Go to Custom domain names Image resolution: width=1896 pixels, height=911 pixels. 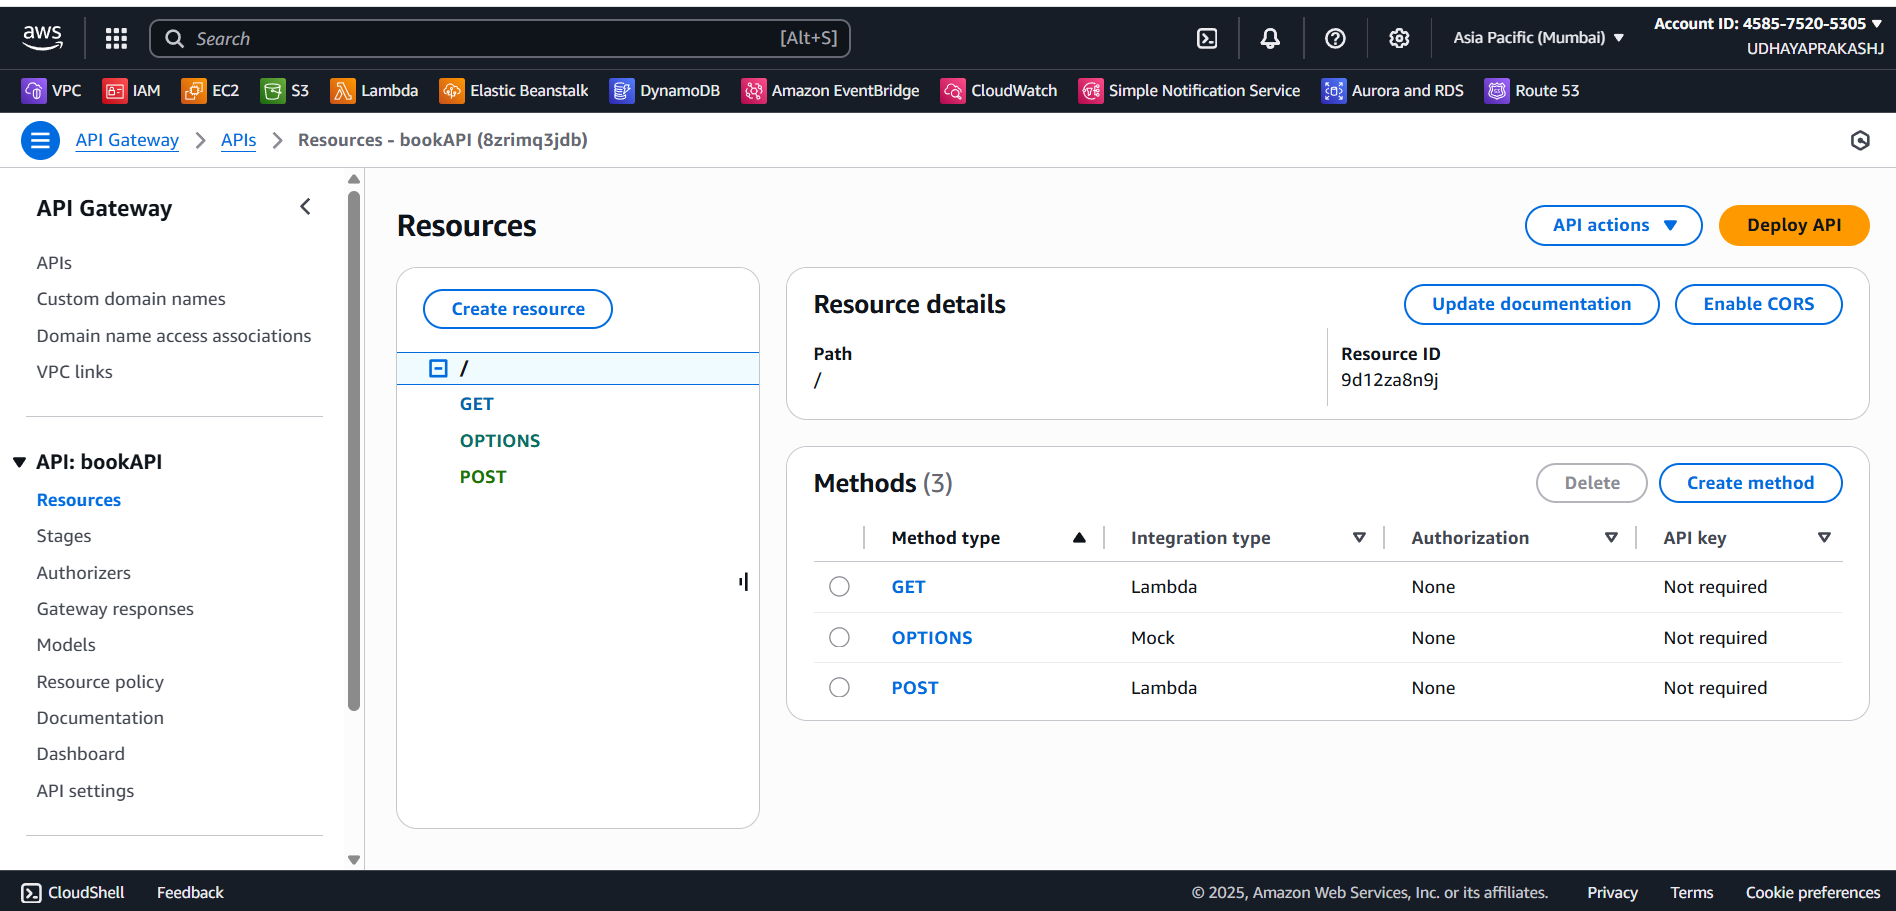tap(131, 299)
